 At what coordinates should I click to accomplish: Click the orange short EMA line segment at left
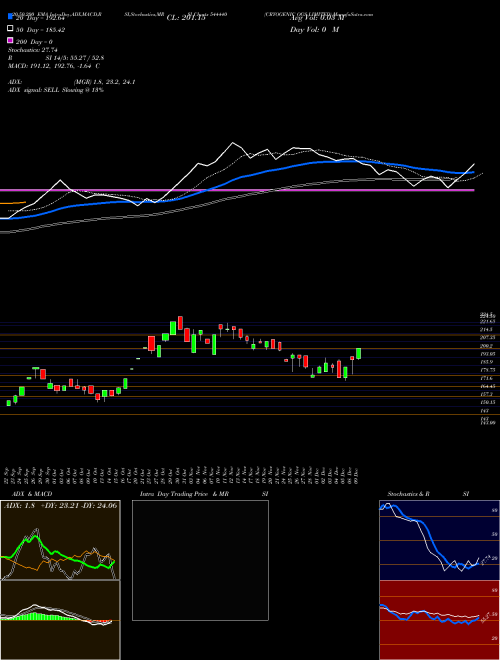pos(13,203)
